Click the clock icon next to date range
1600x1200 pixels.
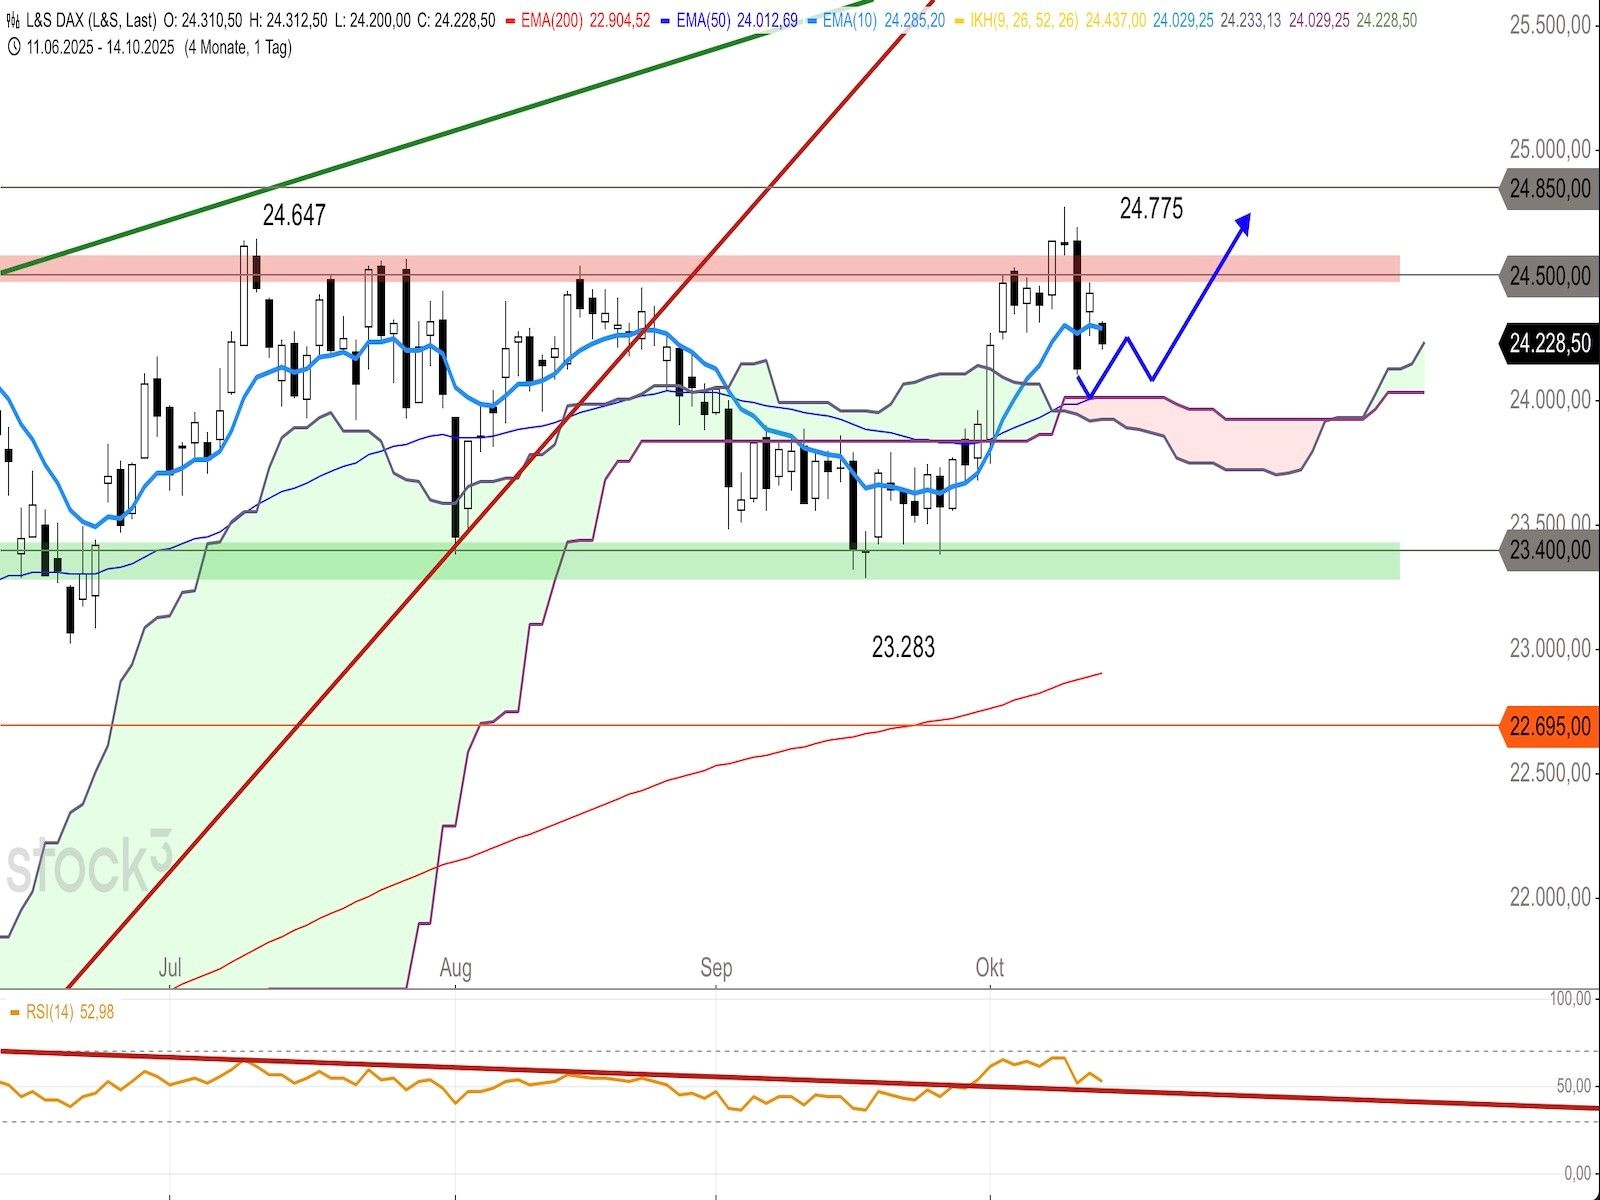[x=13, y=47]
